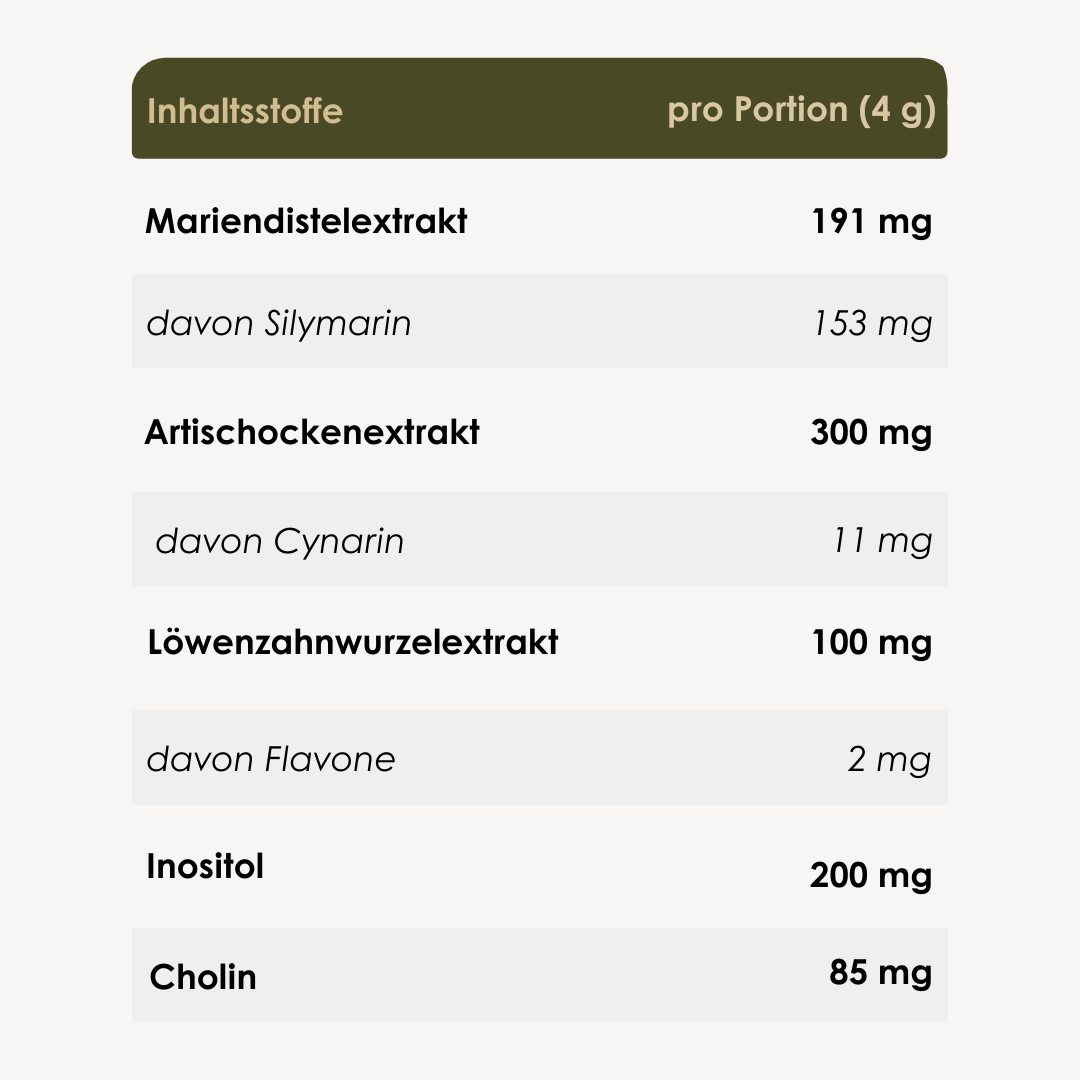Click the 85 mg Cholin value
The width and height of the screenshot is (1080, 1080).
pyautogui.click(x=880, y=972)
